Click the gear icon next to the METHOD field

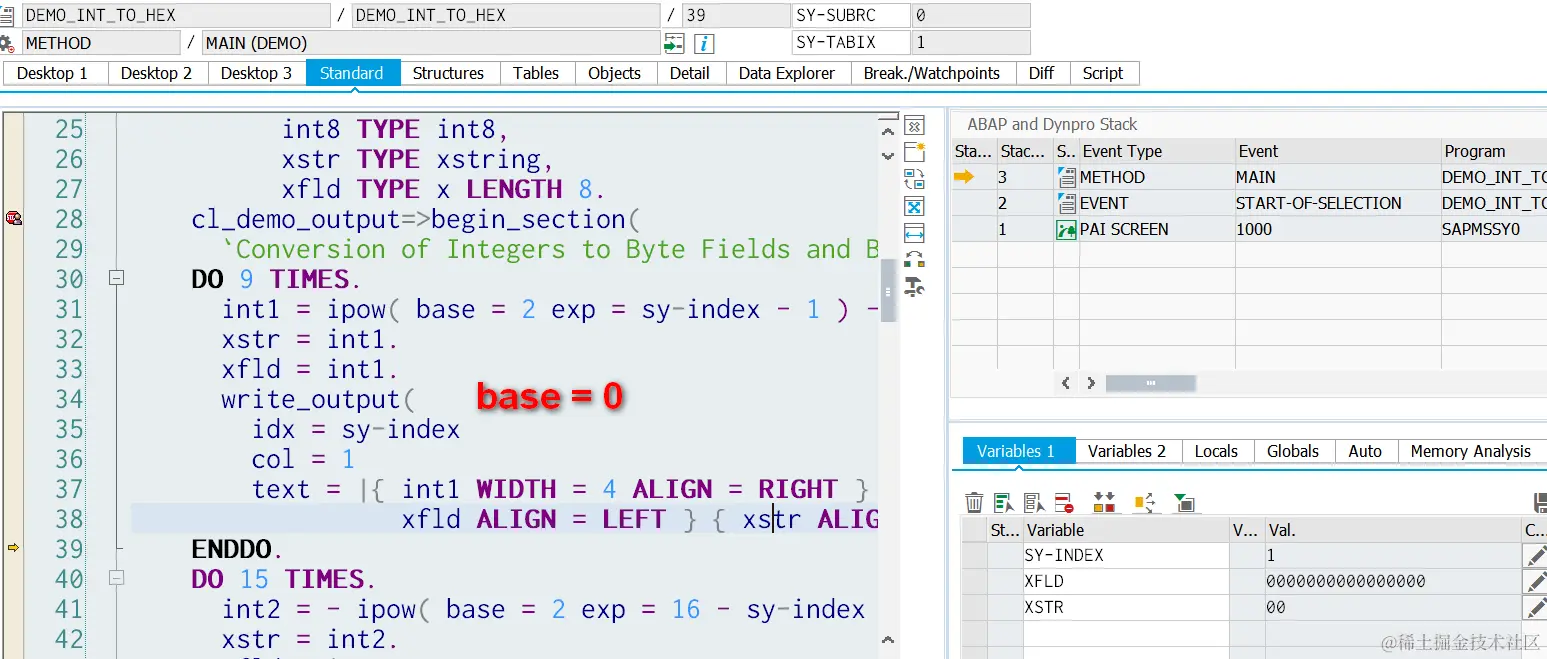point(8,43)
